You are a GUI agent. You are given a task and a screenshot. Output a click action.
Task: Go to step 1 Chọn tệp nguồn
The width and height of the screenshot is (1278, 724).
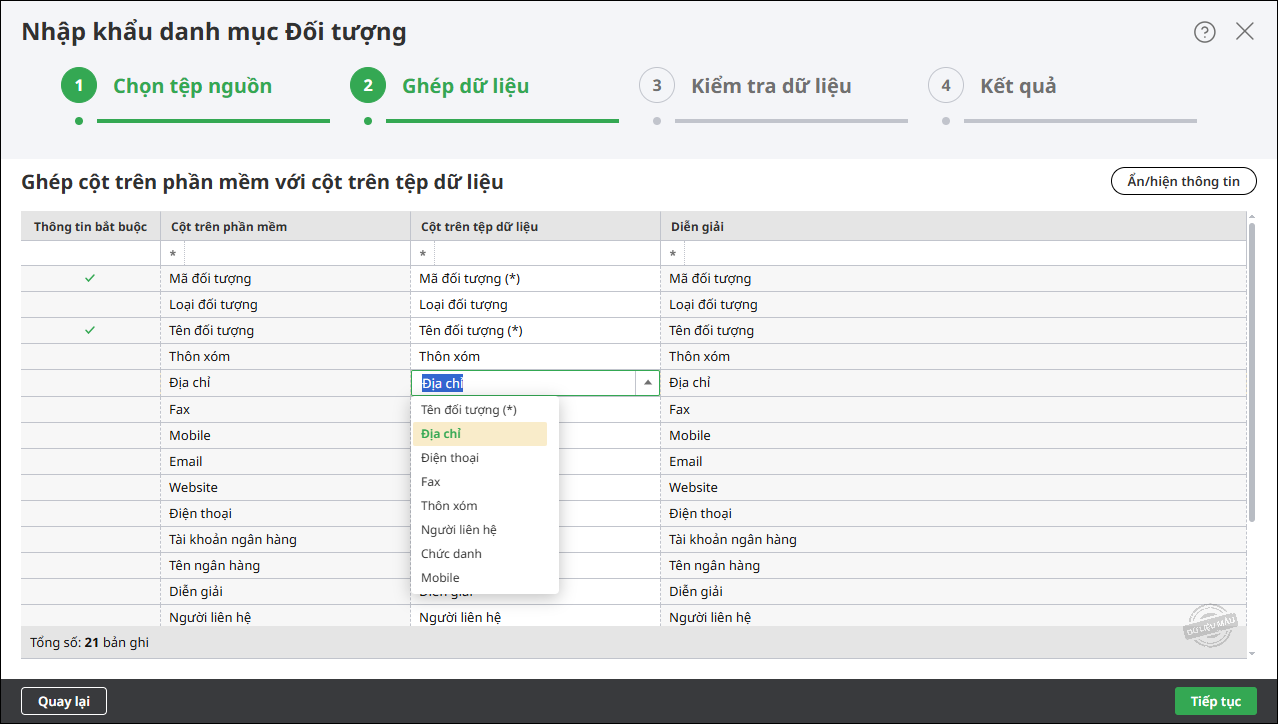coord(167,86)
